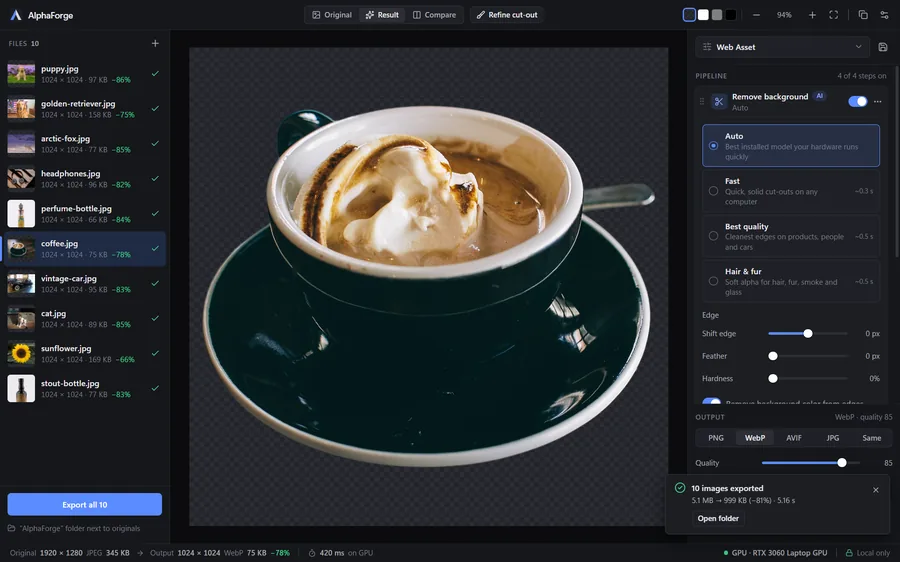Viewport: 900px width, 562px height.
Task: Select the black background swatch
Action: click(x=731, y=15)
